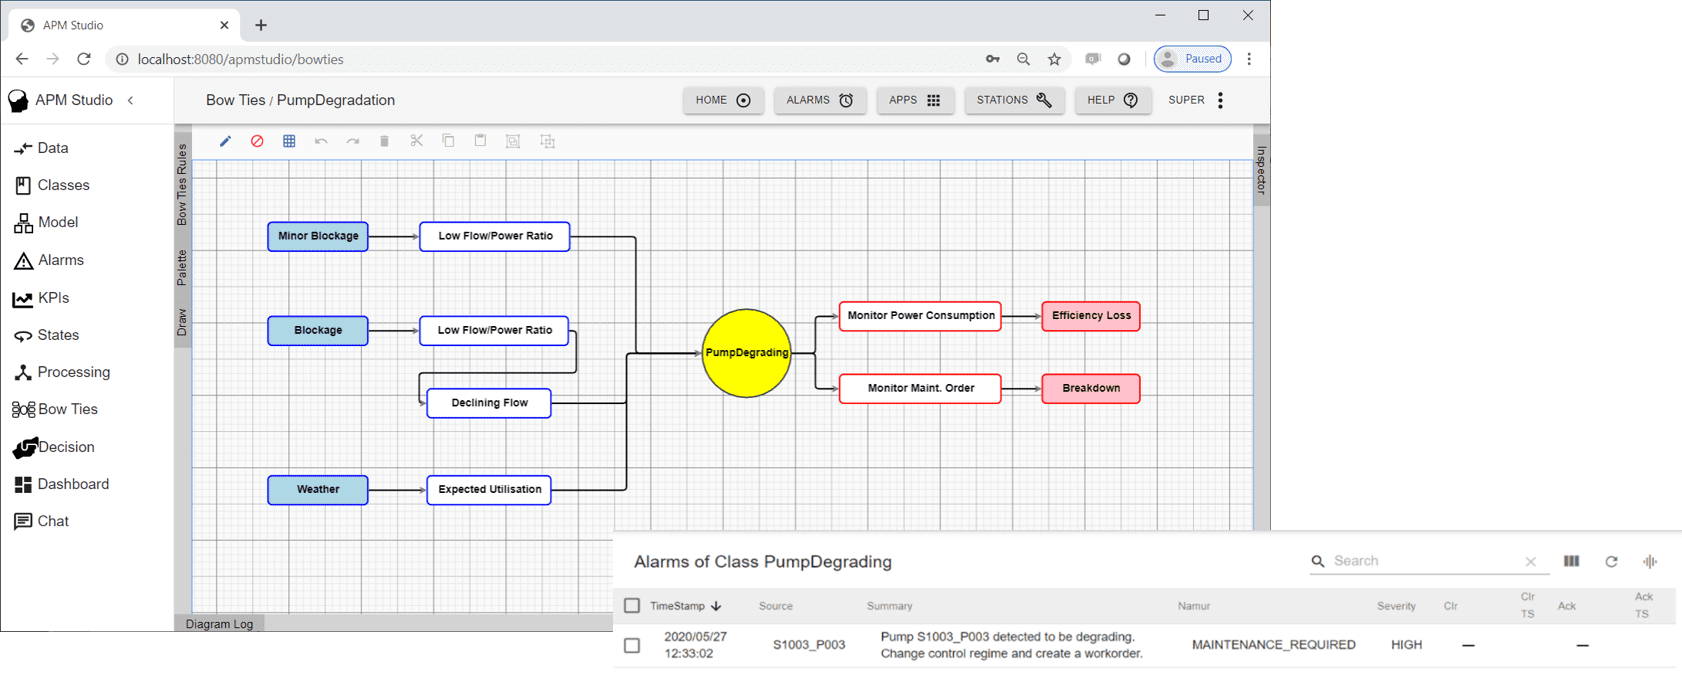The height and width of the screenshot is (691, 1682).
Task: Click the undo arrow icon
Action: point(321,141)
